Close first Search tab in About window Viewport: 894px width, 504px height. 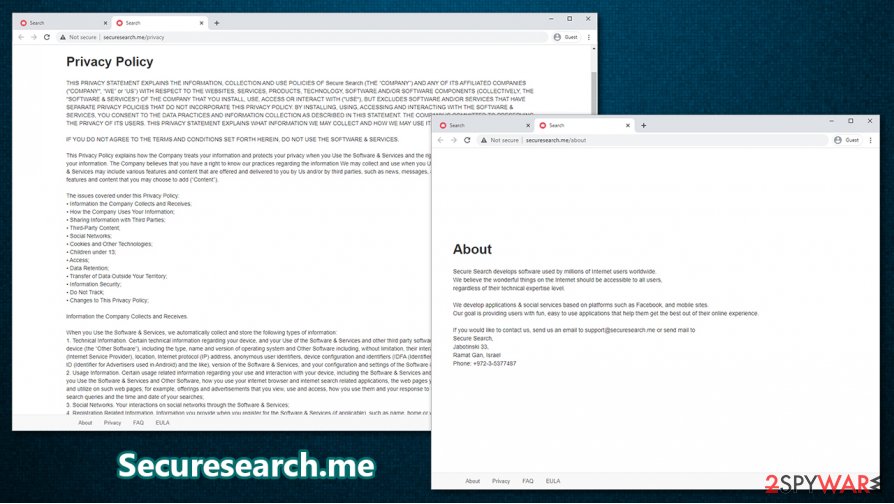pos(528,125)
